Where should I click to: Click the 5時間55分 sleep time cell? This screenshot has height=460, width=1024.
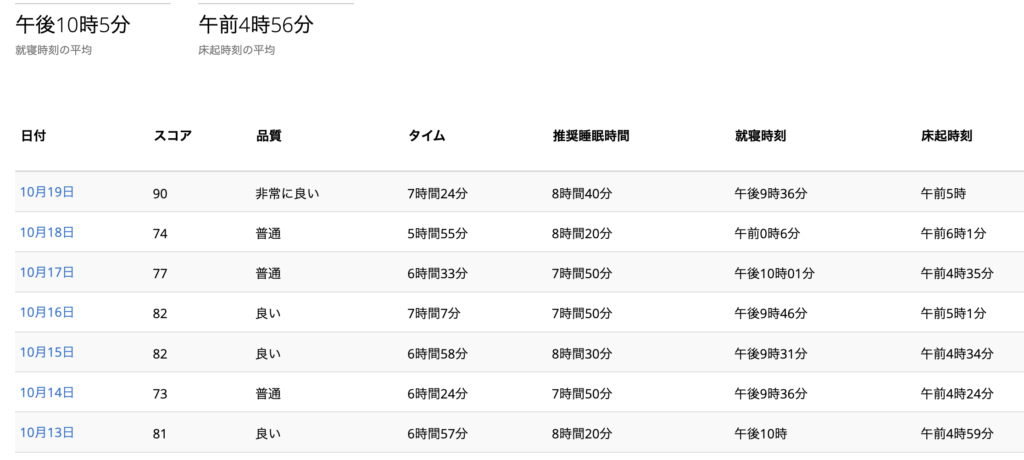click(x=437, y=233)
